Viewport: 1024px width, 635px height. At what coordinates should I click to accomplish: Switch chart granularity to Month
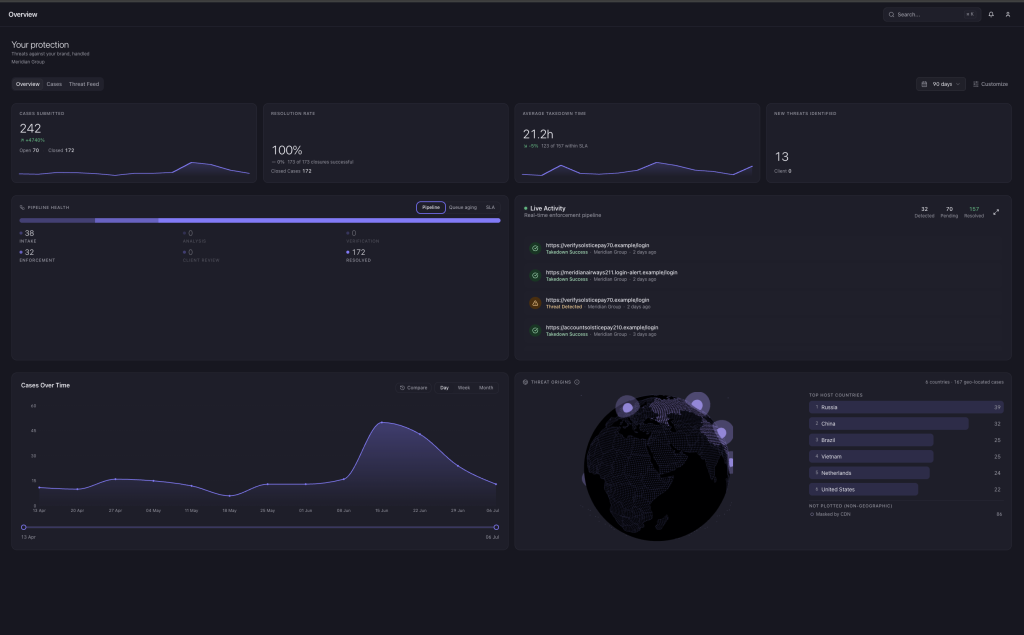(x=486, y=388)
